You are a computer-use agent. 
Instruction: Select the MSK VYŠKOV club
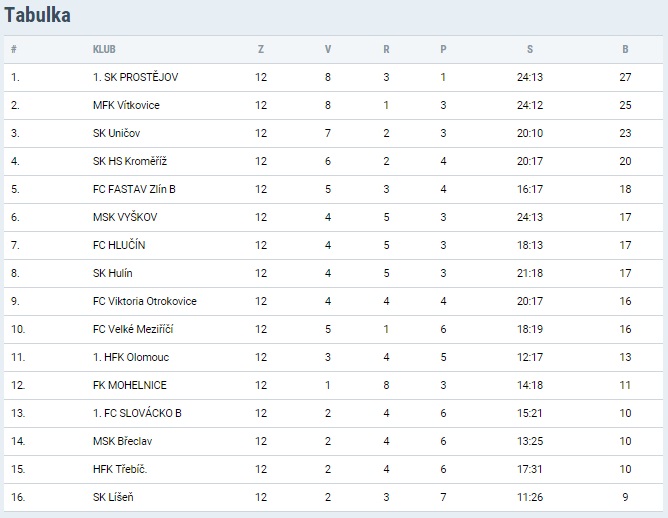pyautogui.click(x=124, y=217)
